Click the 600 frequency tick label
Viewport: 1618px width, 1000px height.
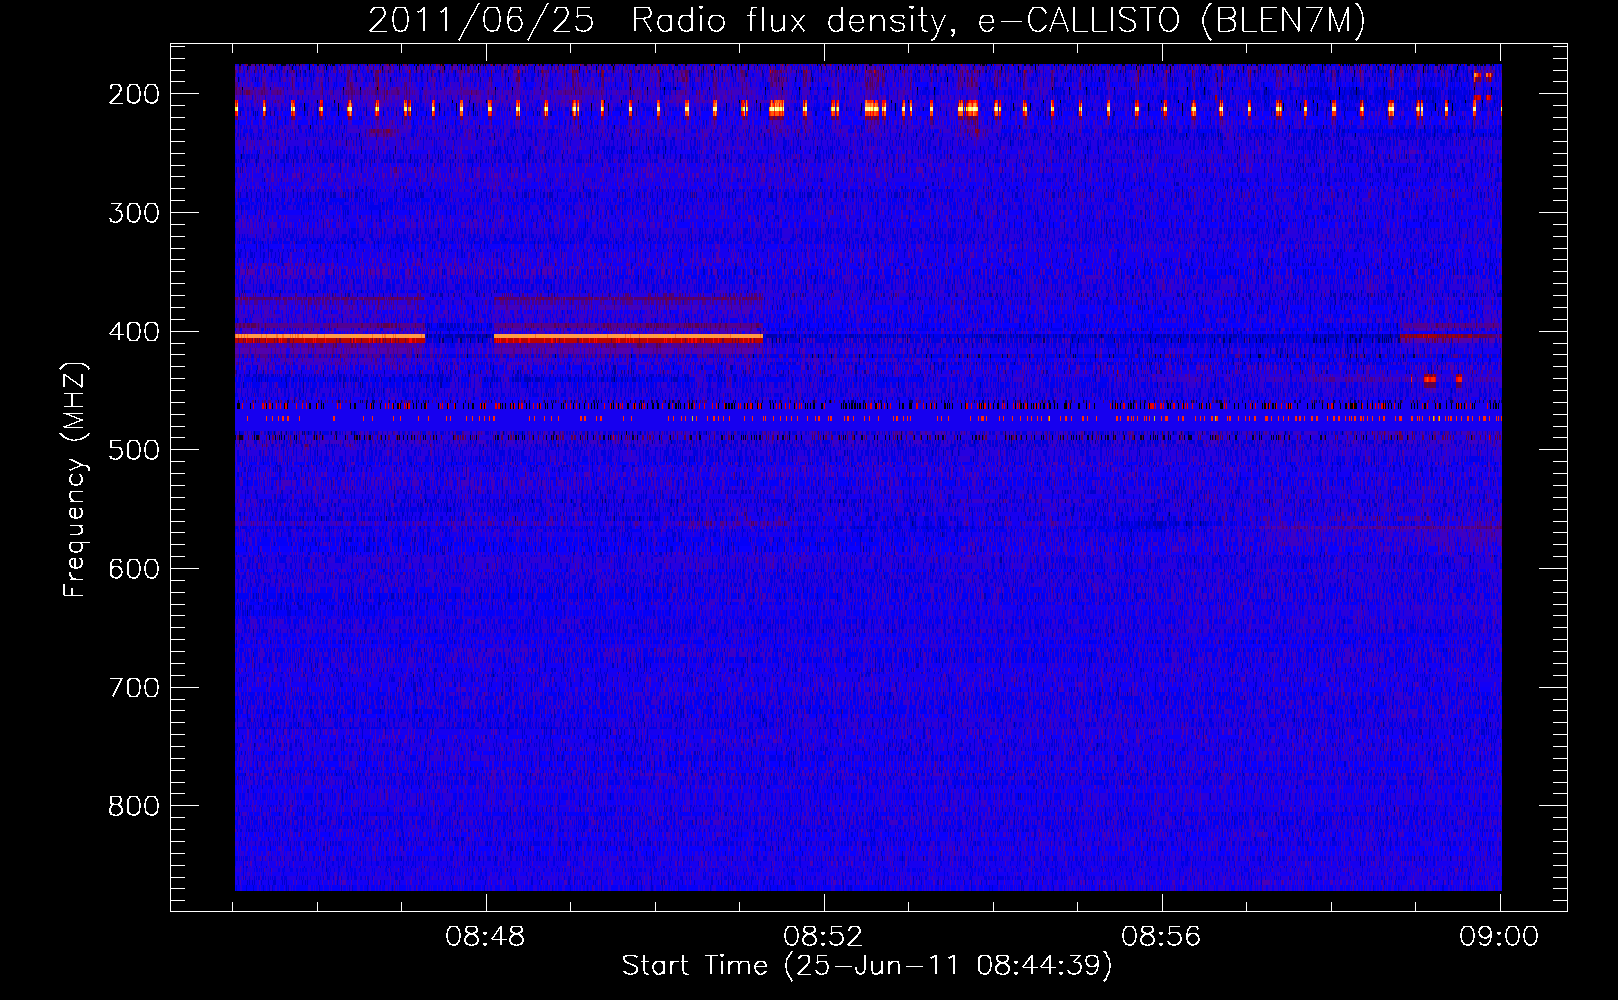[x=134, y=569]
